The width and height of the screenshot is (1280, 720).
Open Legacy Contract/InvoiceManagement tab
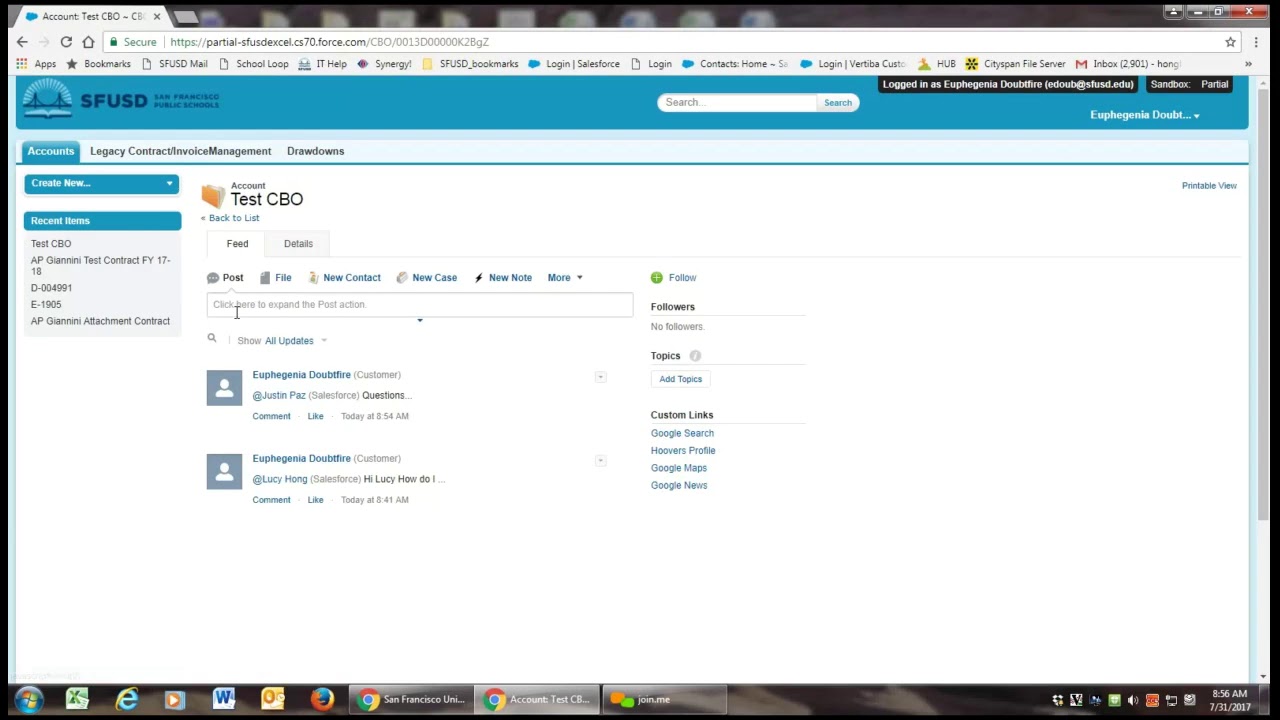point(180,151)
